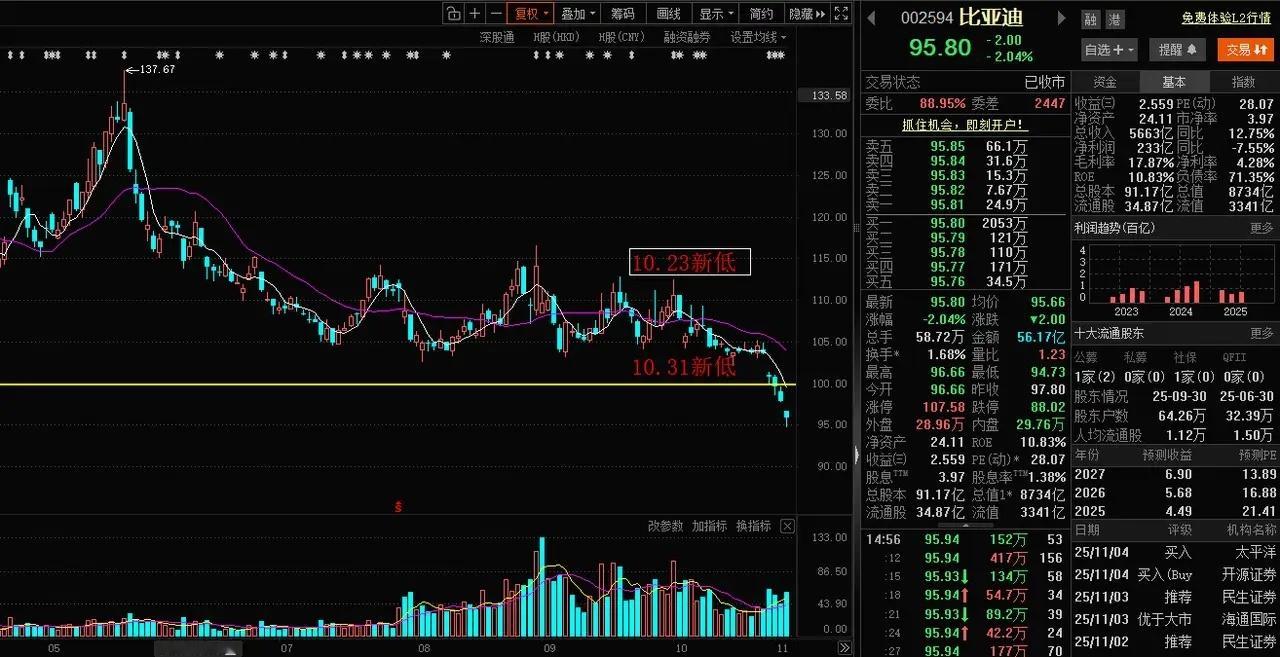Click the orange 交易 trade button

click(x=1245, y=49)
